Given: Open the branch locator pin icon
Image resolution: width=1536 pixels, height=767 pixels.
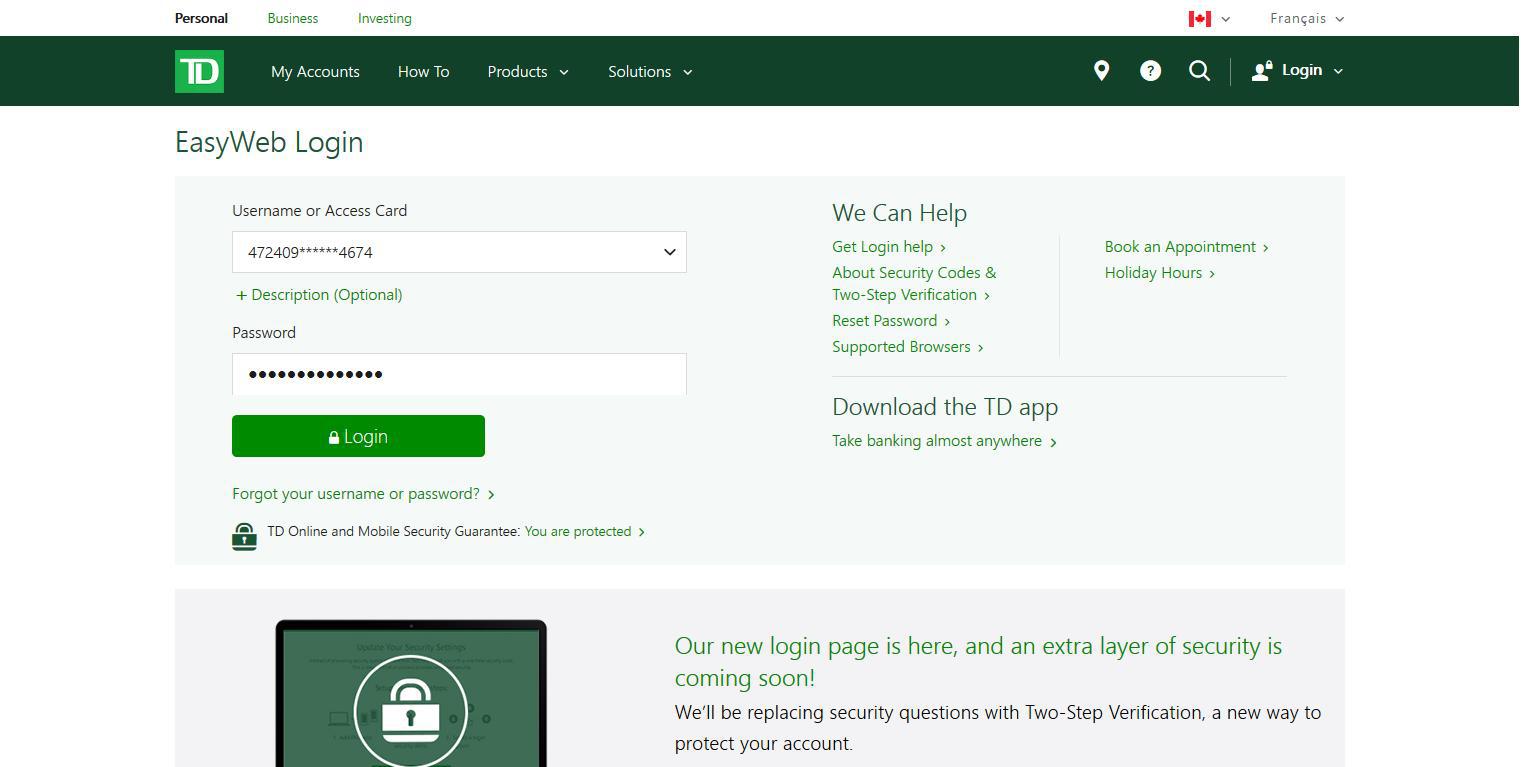Looking at the screenshot, I should (1101, 71).
